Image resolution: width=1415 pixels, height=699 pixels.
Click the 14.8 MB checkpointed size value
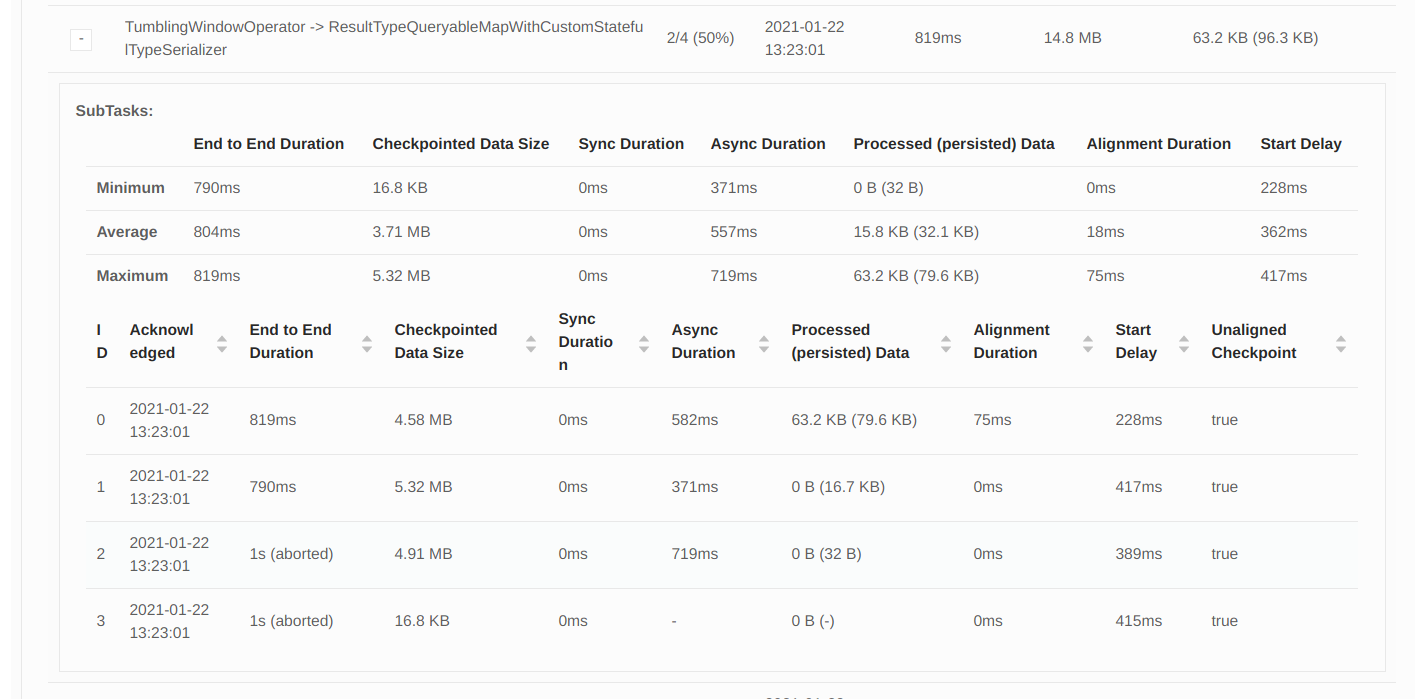tap(1072, 38)
